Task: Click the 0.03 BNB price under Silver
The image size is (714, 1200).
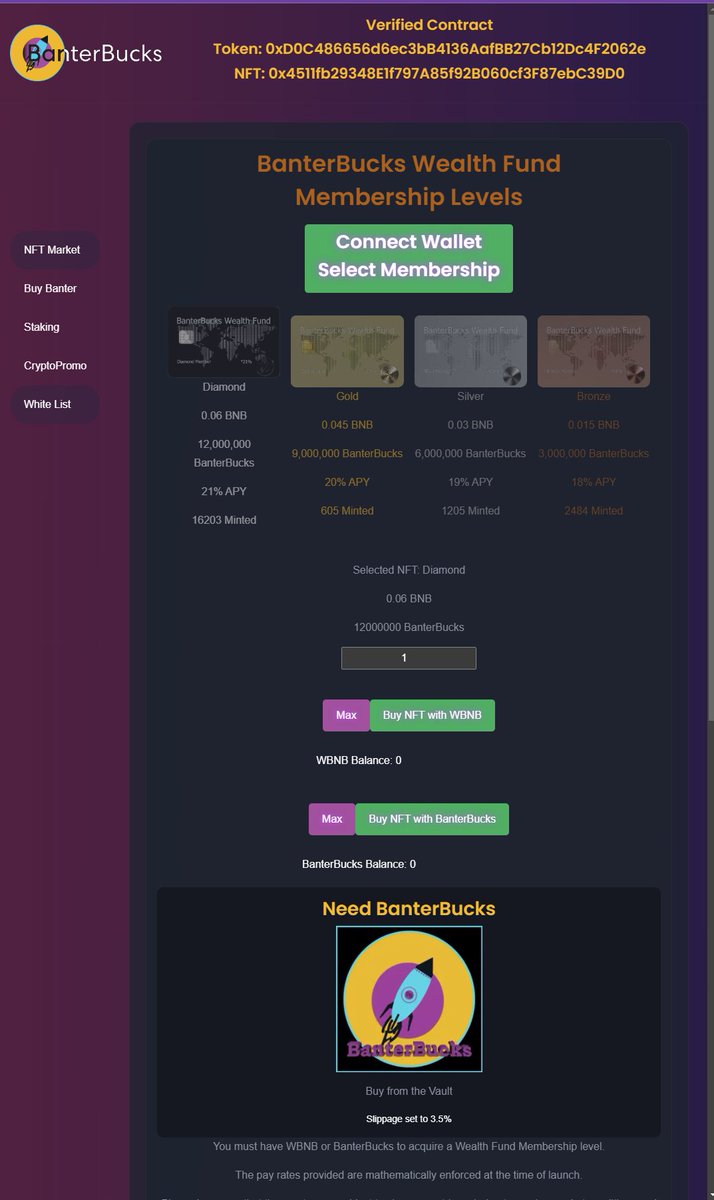Action: (x=470, y=425)
